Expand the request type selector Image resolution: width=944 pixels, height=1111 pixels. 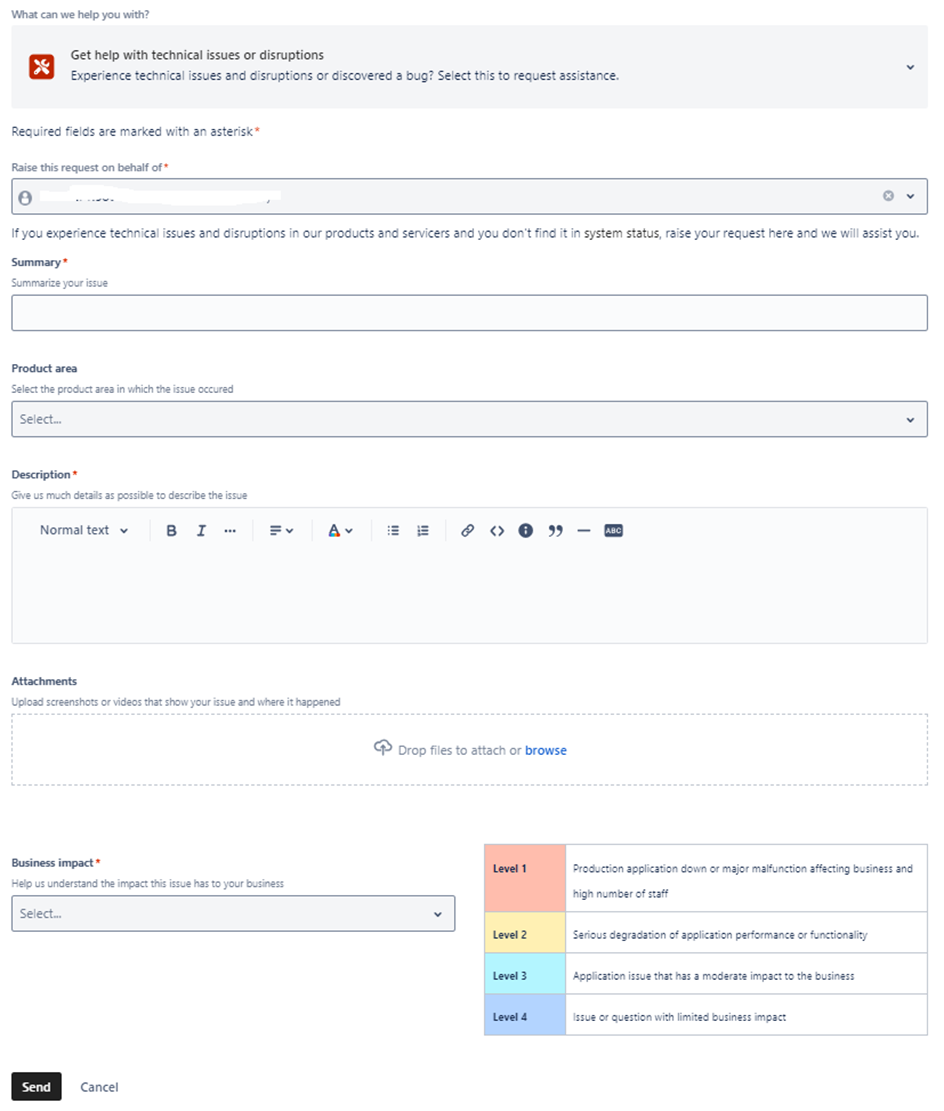pyautogui.click(x=910, y=67)
